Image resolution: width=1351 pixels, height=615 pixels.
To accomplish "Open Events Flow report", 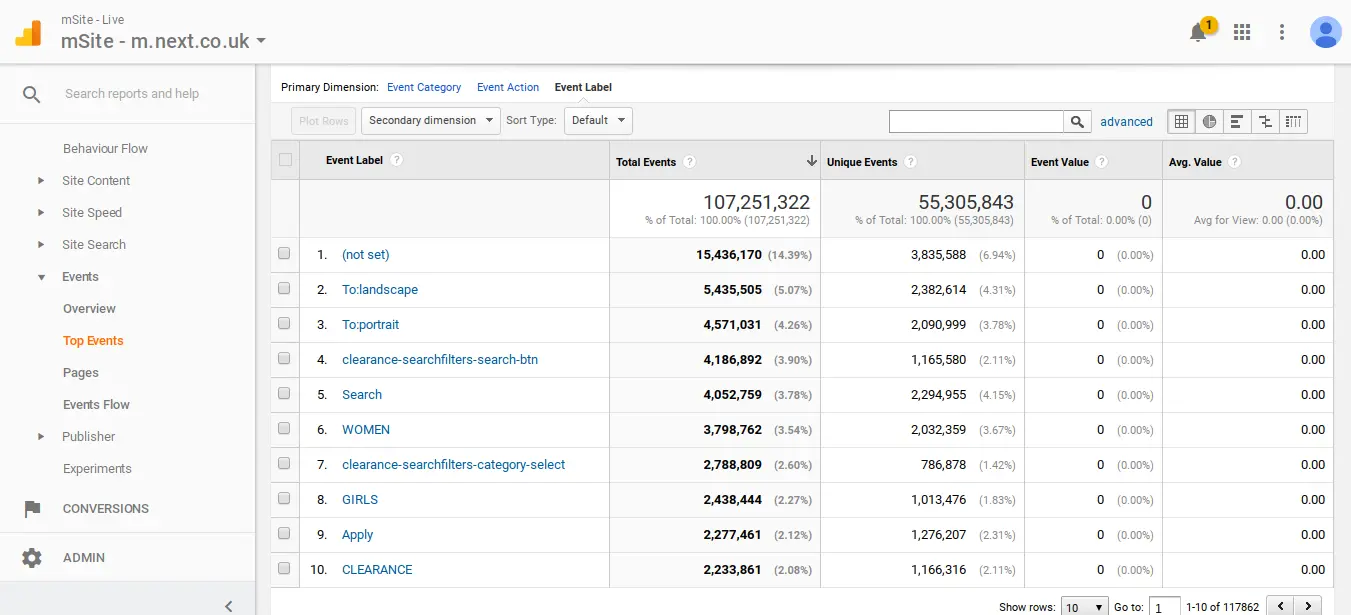I will click(x=96, y=405).
